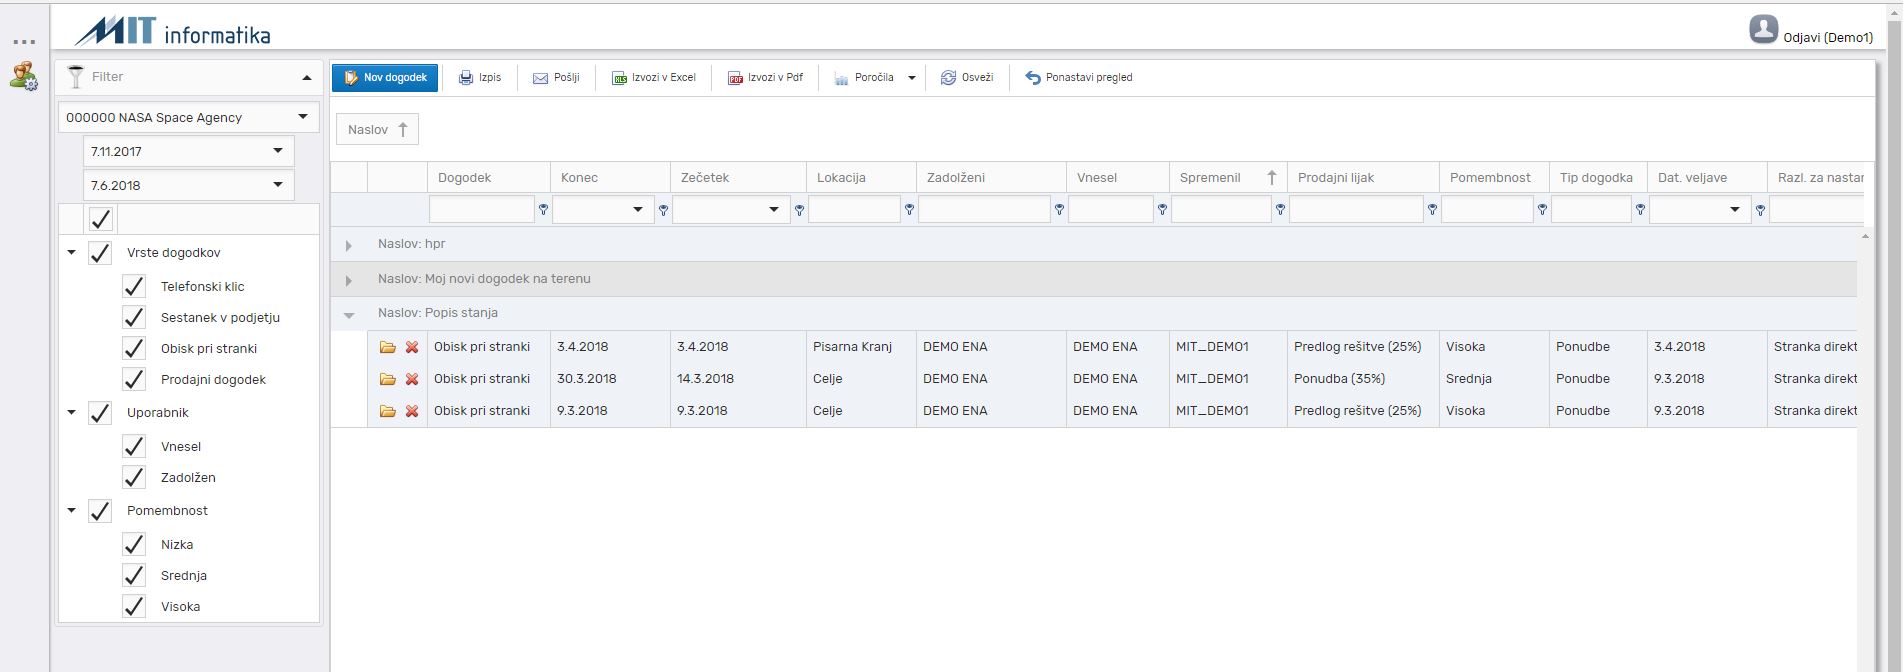This screenshot has width=1903, height=672.
Task: Click the Odjavi (Demo1) link
Action: pyautogui.click(x=1828, y=37)
